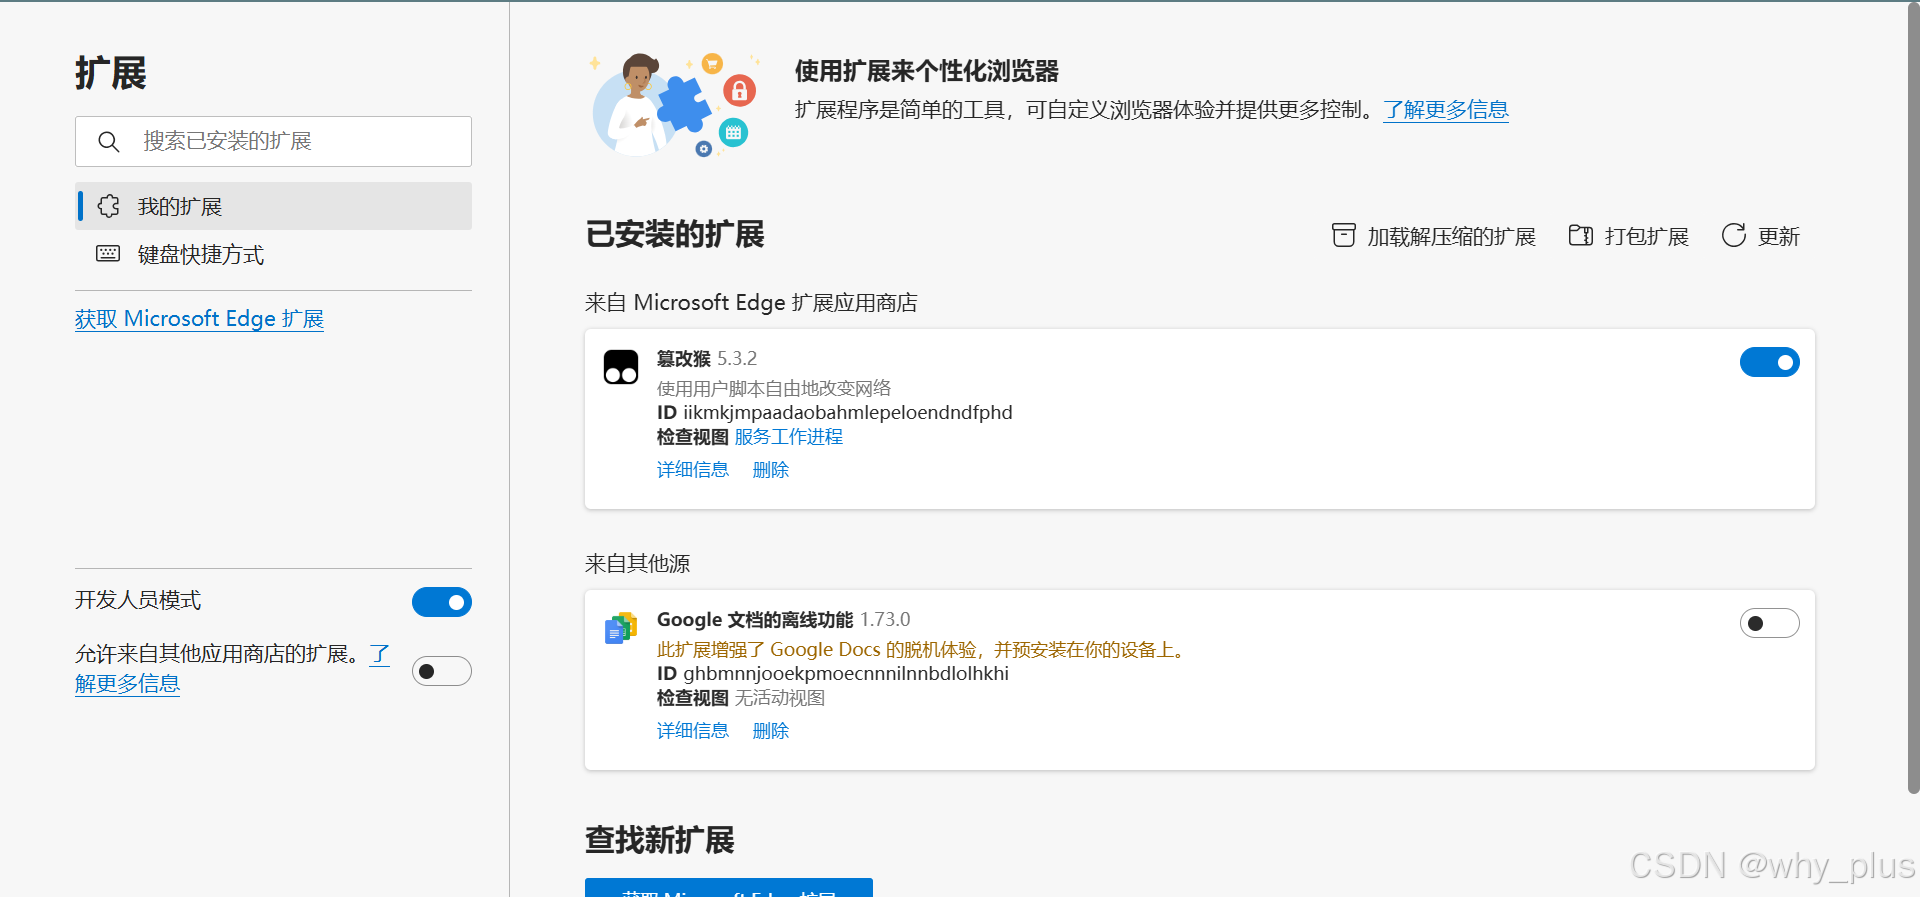This screenshot has height=897, width=1920.
Task: Select 我的扩展 in the sidebar
Action: pyautogui.click(x=273, y=206)
